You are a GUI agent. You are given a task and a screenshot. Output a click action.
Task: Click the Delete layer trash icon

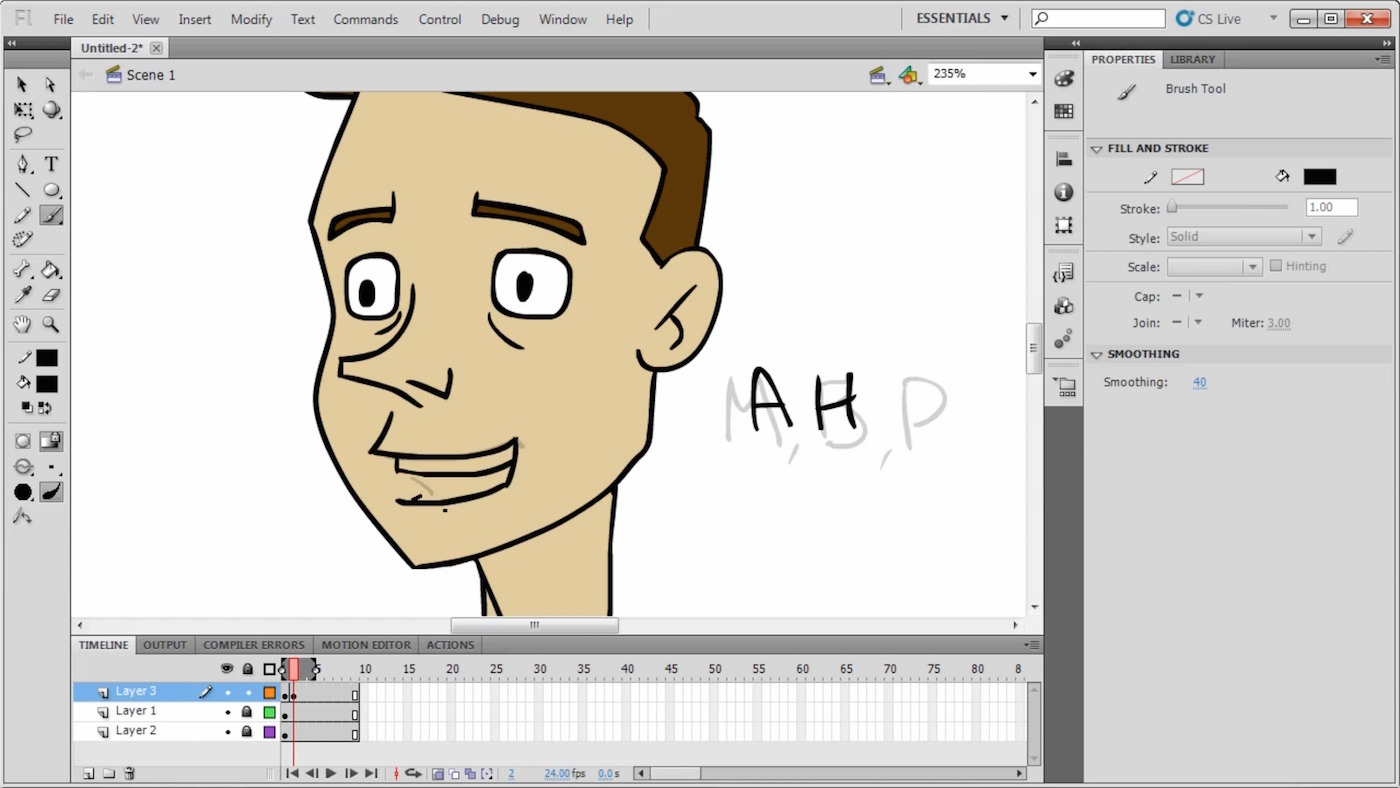click(x=129, y=773)
